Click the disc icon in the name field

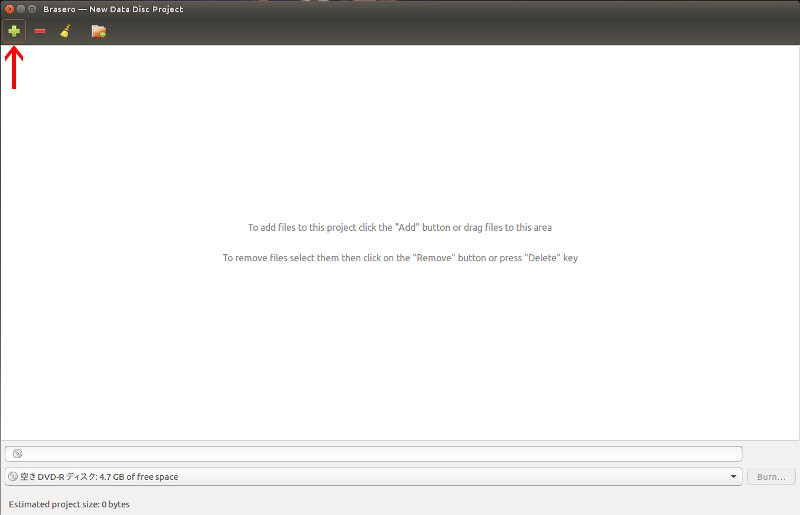pos(17,453)
